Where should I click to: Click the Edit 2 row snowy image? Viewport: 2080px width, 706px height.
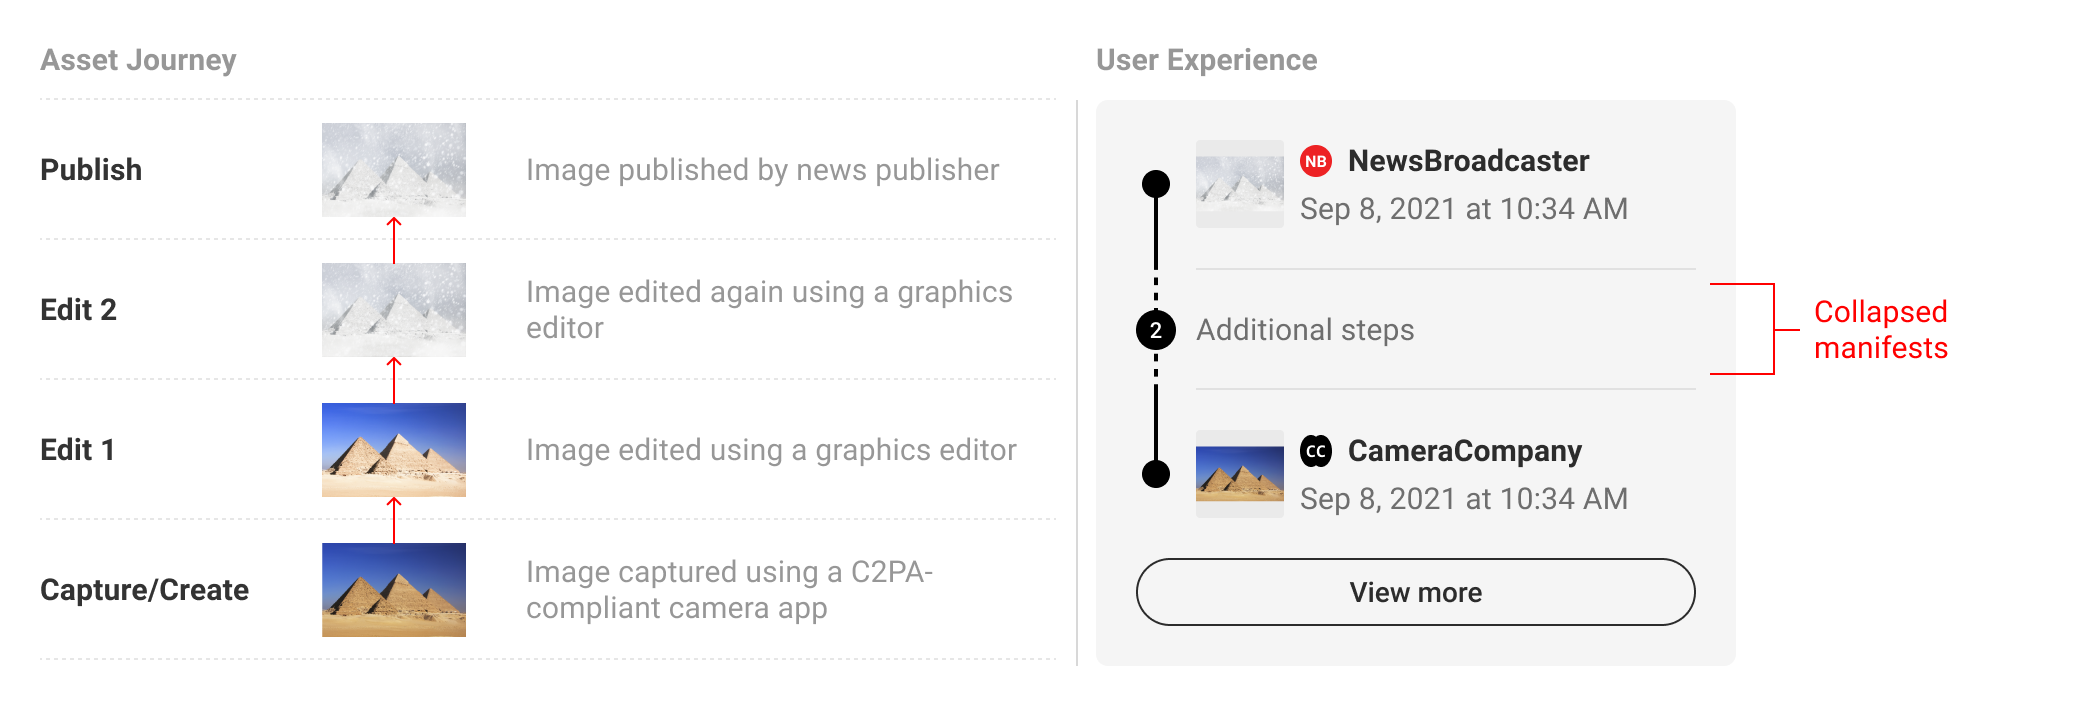click(394, 310)
